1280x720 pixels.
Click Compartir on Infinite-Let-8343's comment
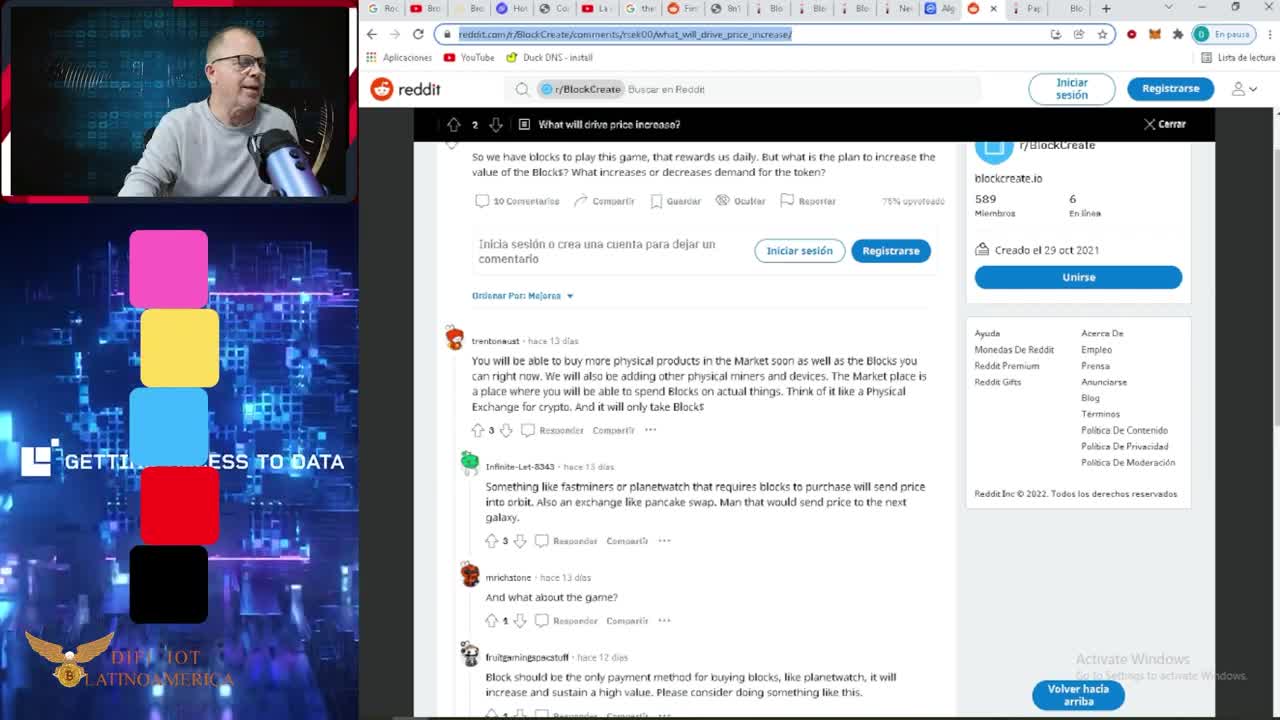[x=627, y=541]
